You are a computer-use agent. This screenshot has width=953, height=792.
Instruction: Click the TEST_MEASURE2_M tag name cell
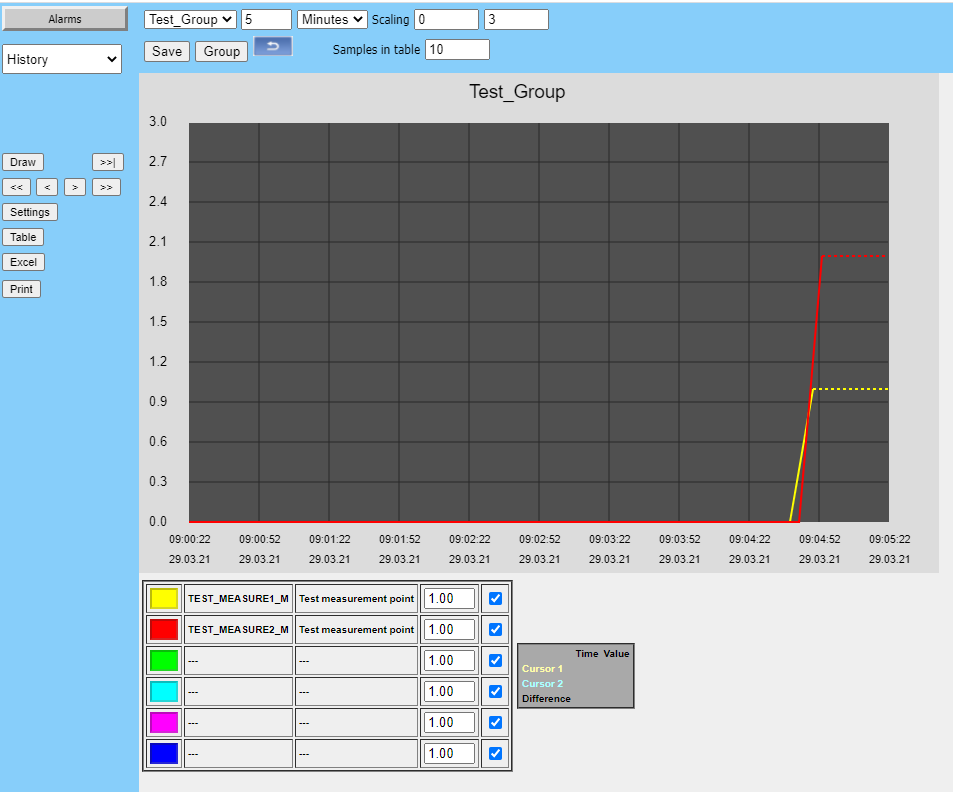point(238,630)
